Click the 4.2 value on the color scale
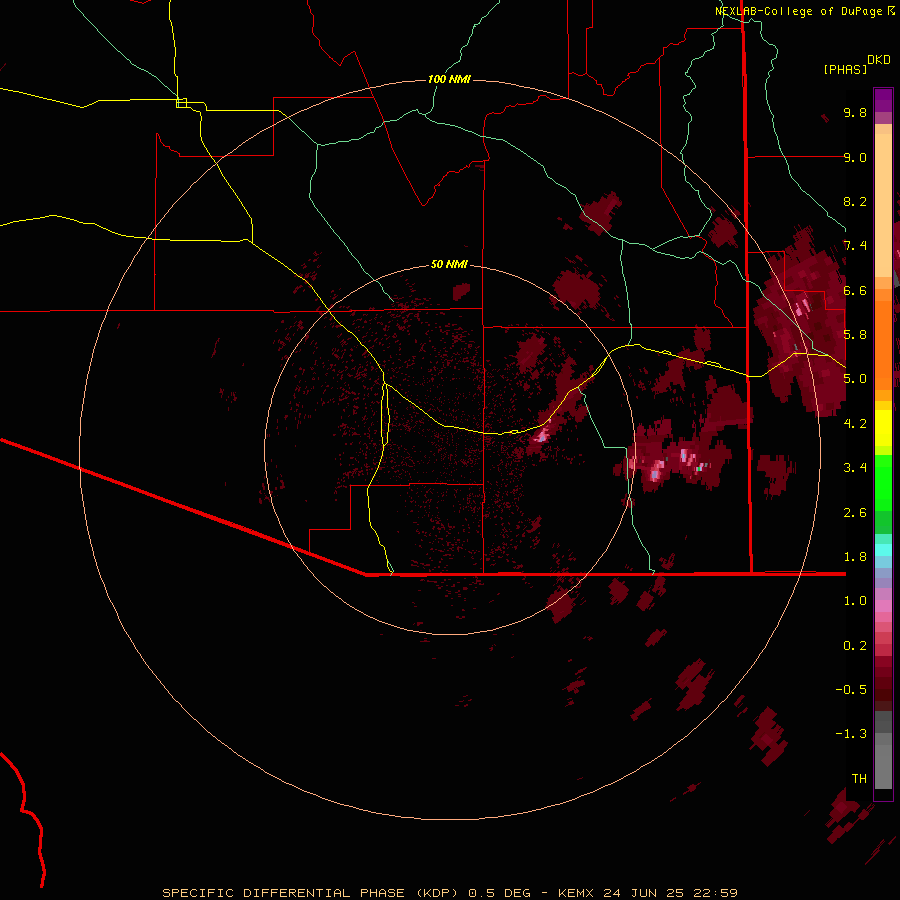The width and height of the screenshot is (900, 900). (855, 424)
